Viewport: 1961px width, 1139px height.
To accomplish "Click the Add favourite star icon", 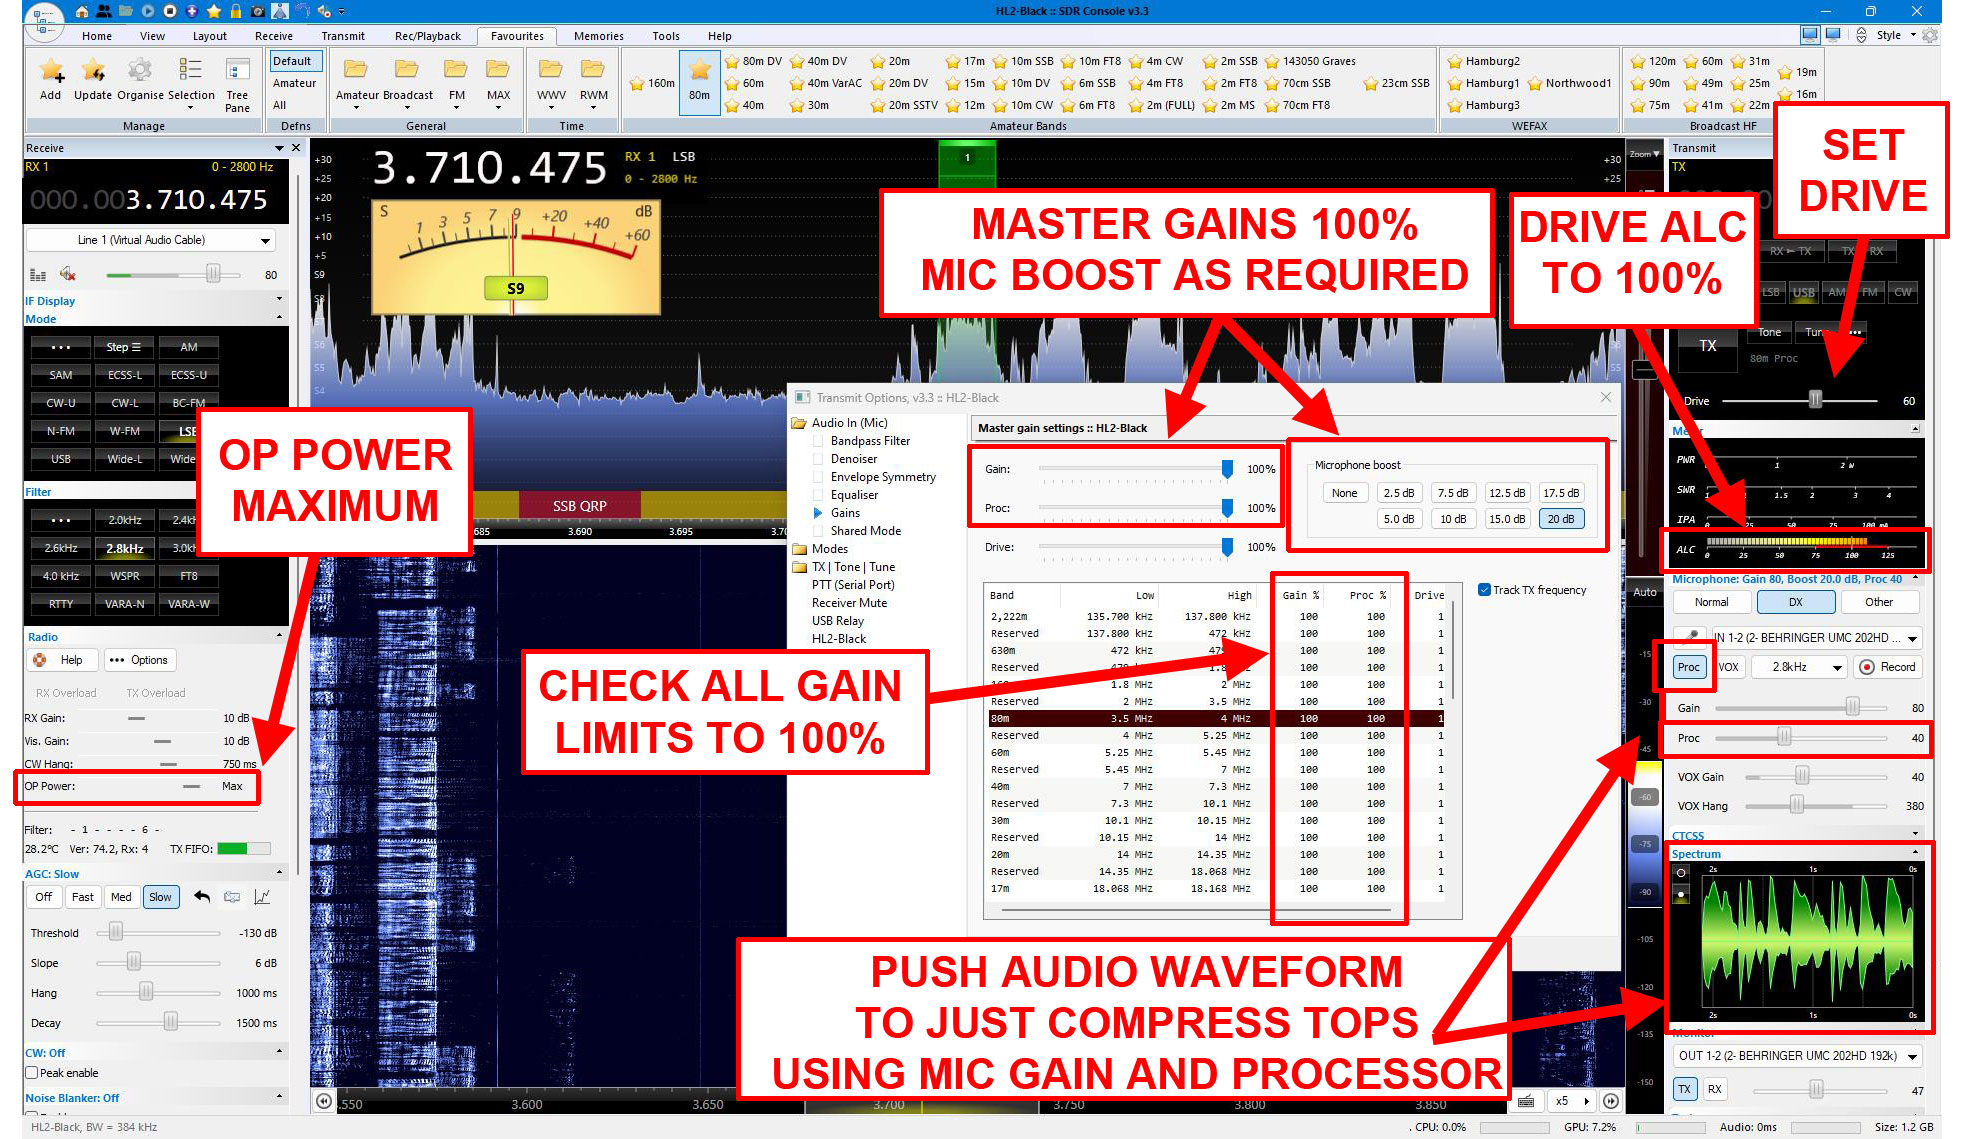I will tap(51, 71).
